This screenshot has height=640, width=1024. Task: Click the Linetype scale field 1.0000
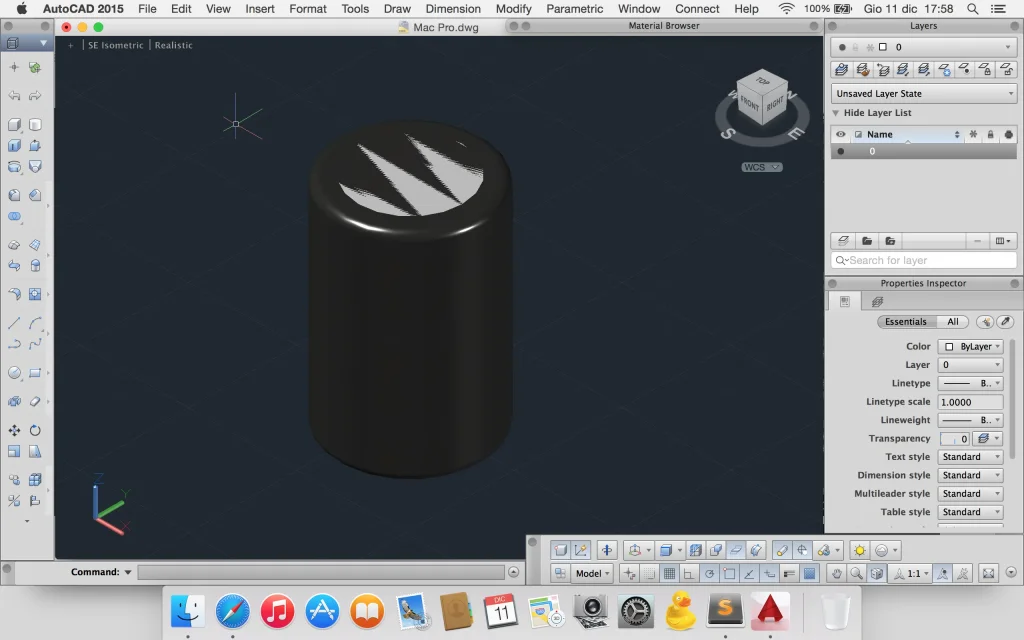970,402
